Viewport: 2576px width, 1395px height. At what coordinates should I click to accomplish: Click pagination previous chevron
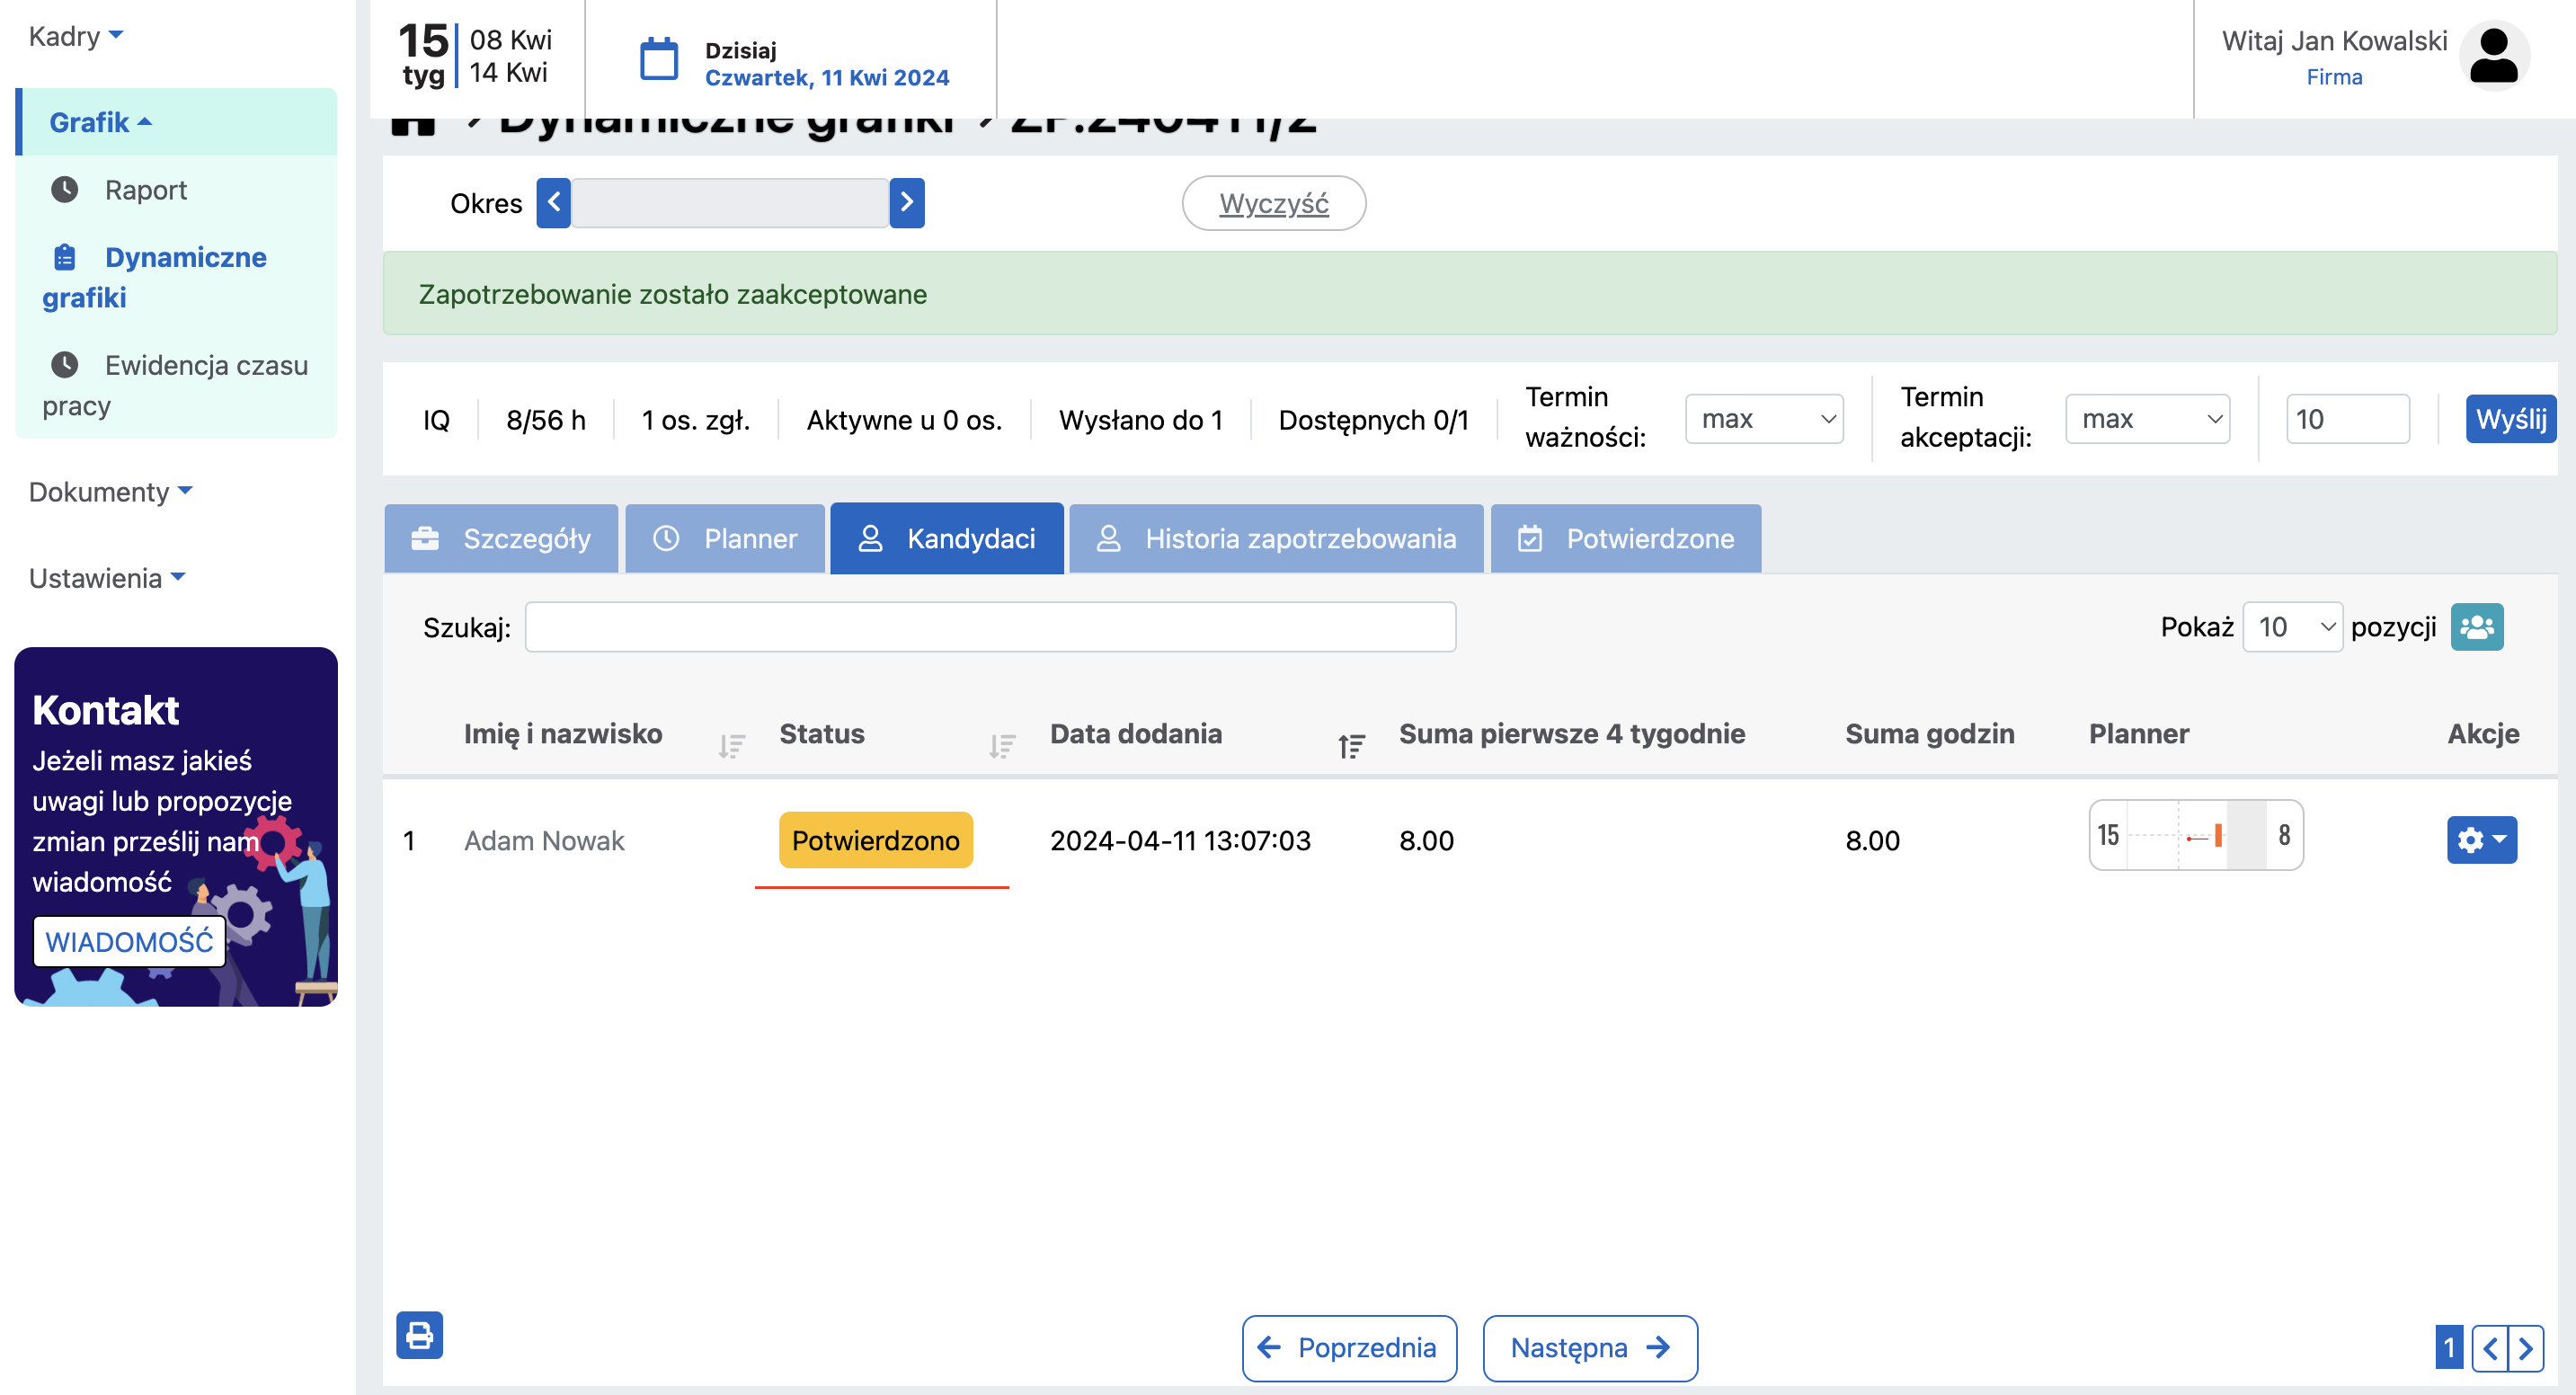click(x=2489, y=1349)
